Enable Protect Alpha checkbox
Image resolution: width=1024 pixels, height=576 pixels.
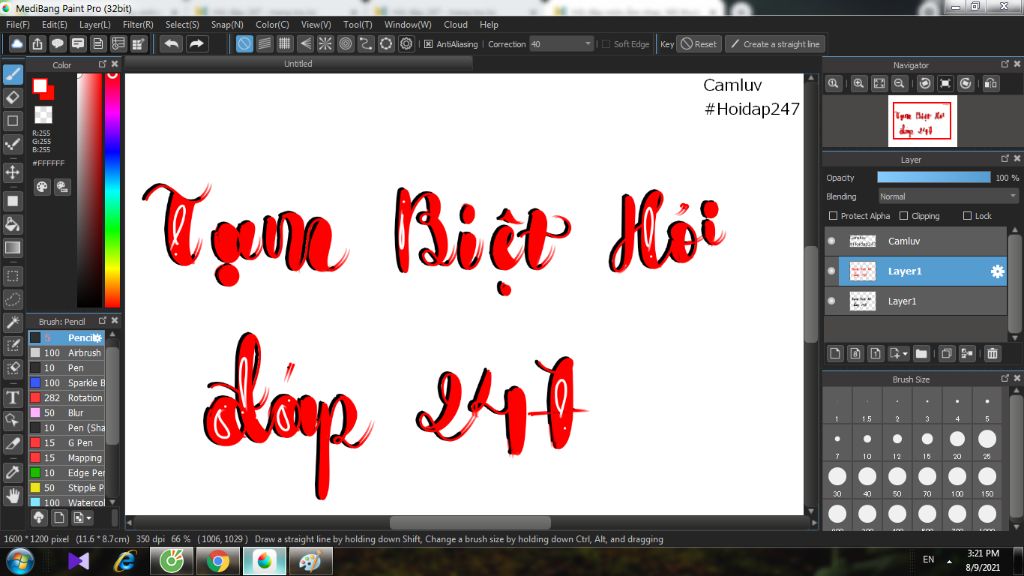click(x=833, y=216)
